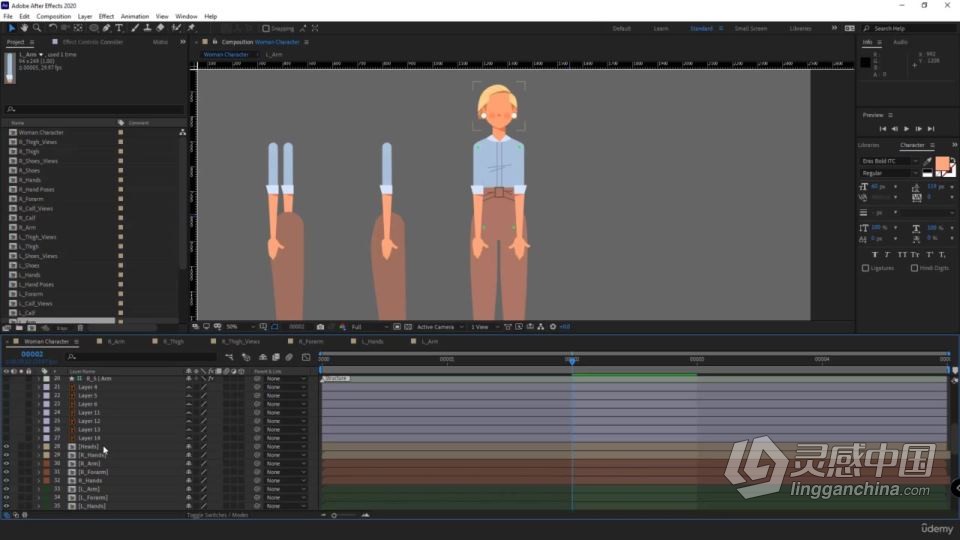Select the Ellipse shape tool
This screenshot has width=960, height=540.
point(94,28)
